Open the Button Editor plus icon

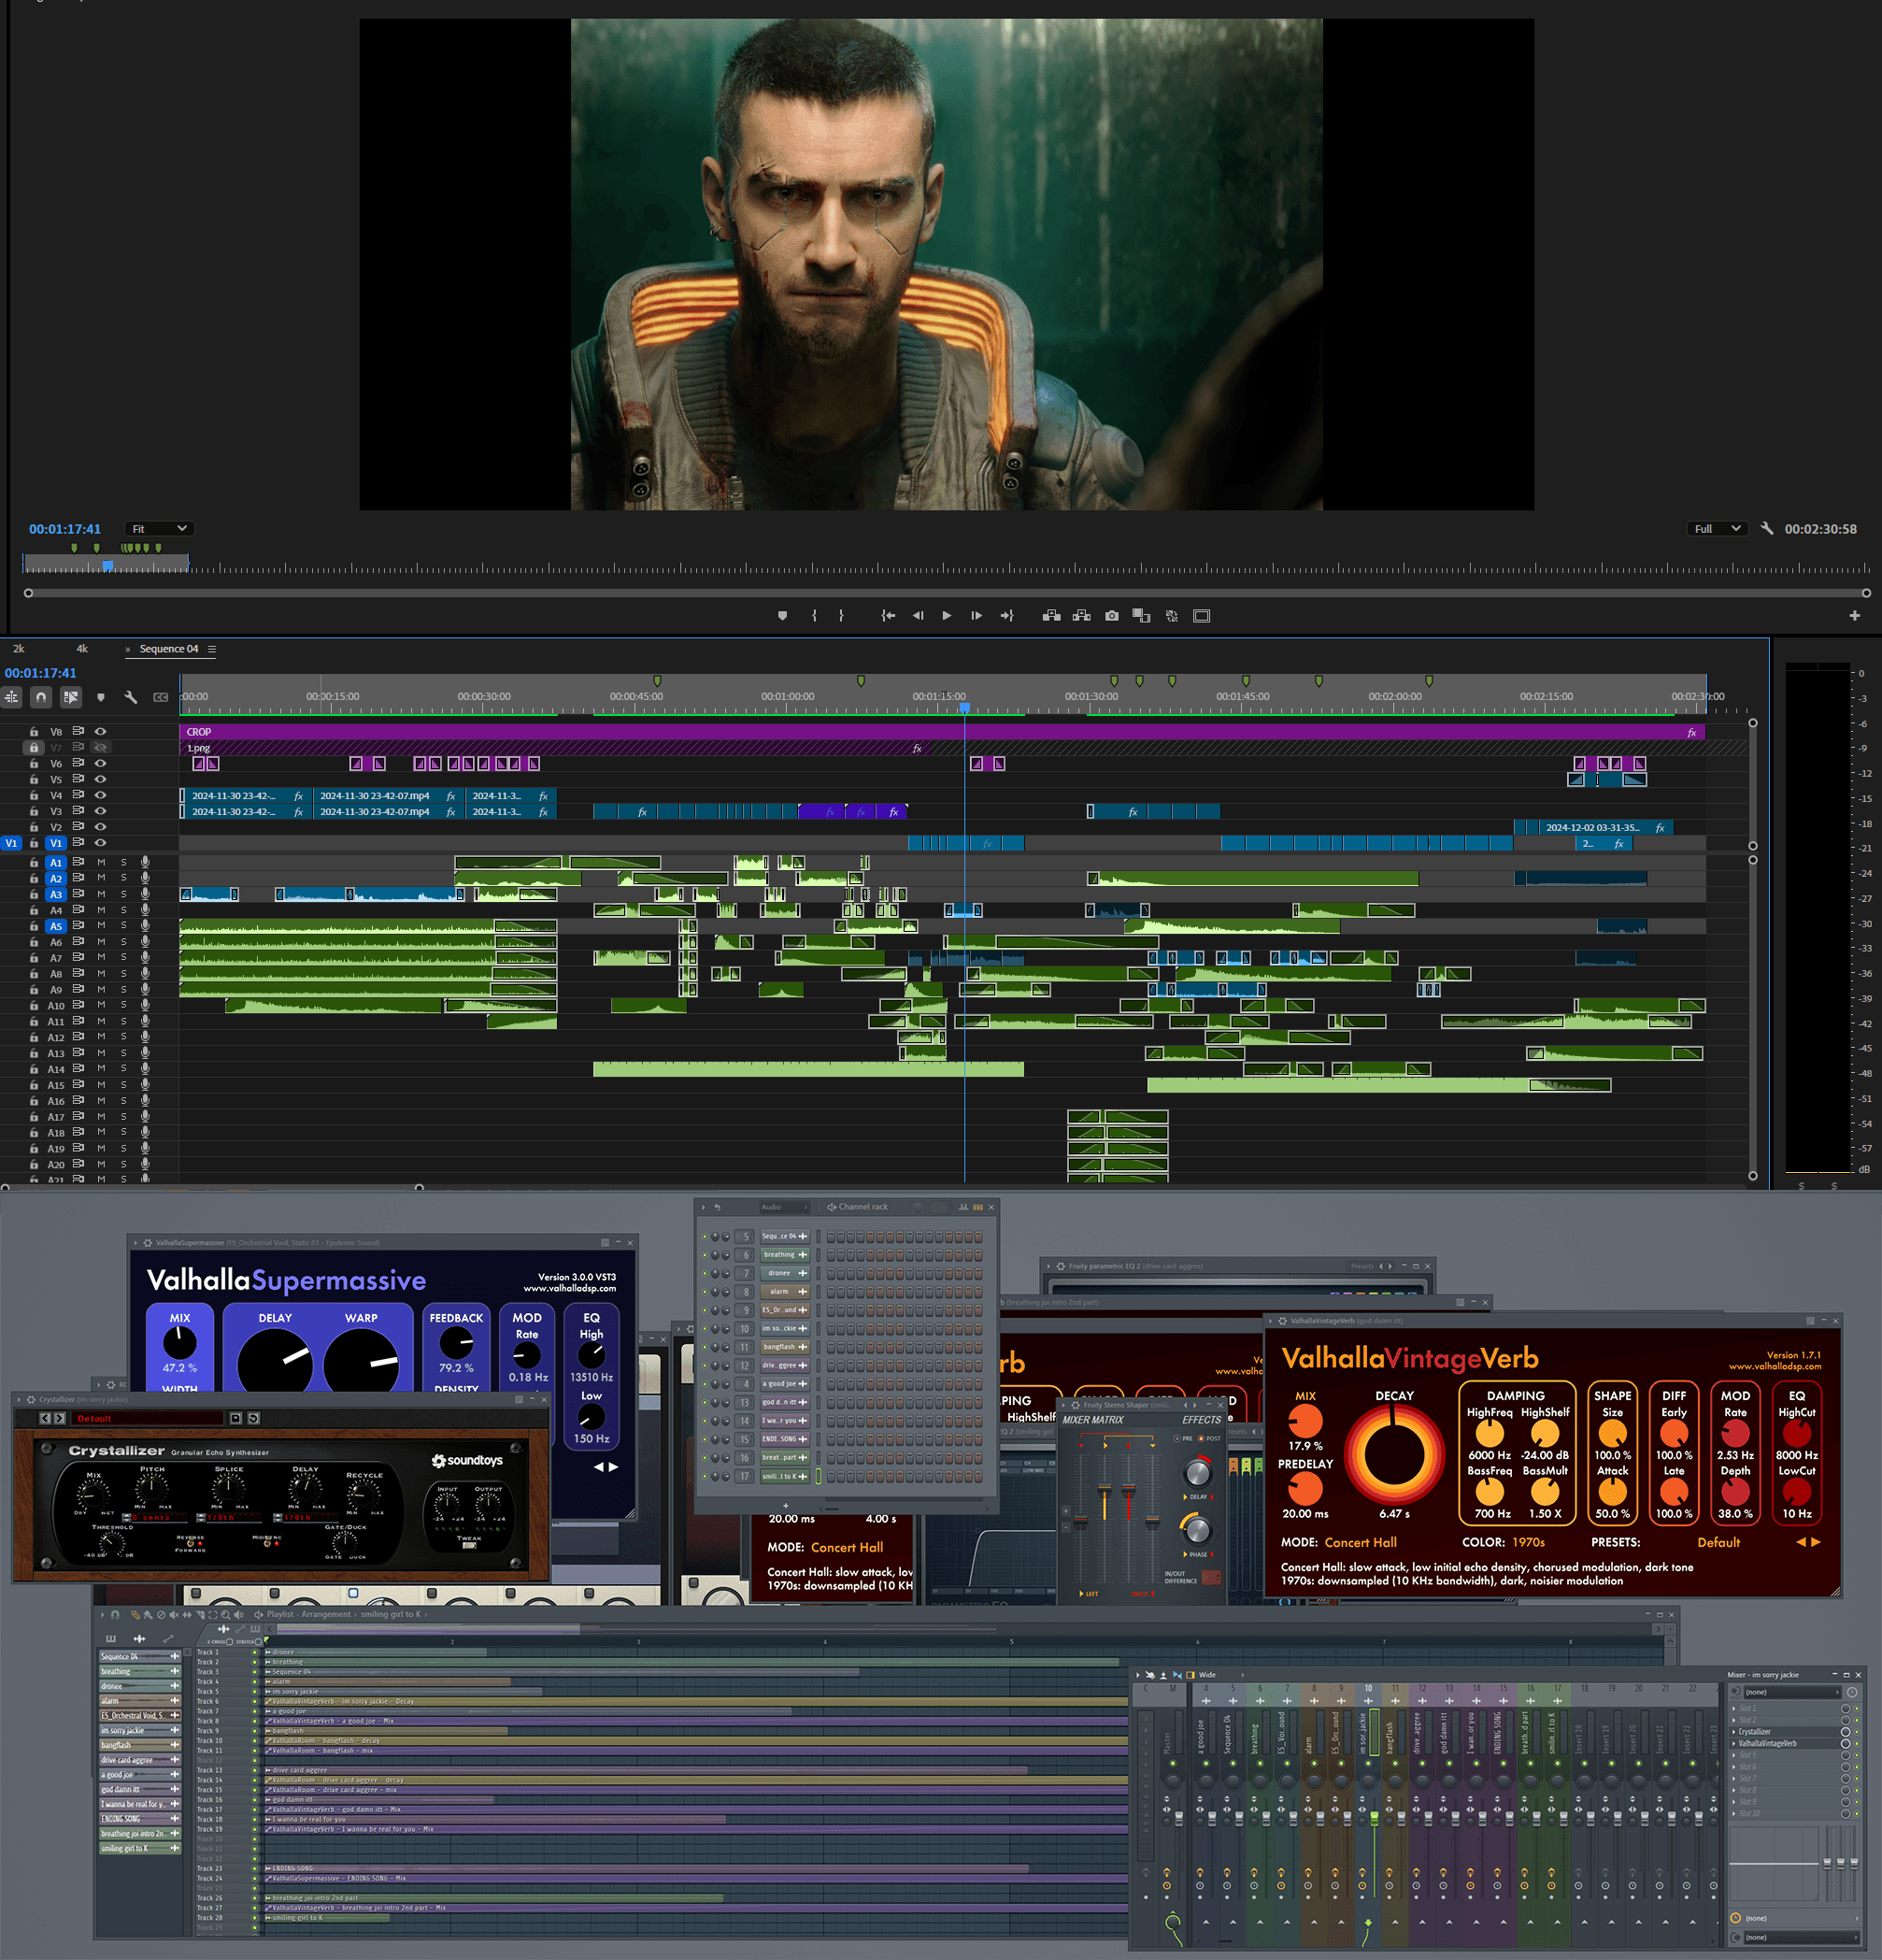[1854, 616]
